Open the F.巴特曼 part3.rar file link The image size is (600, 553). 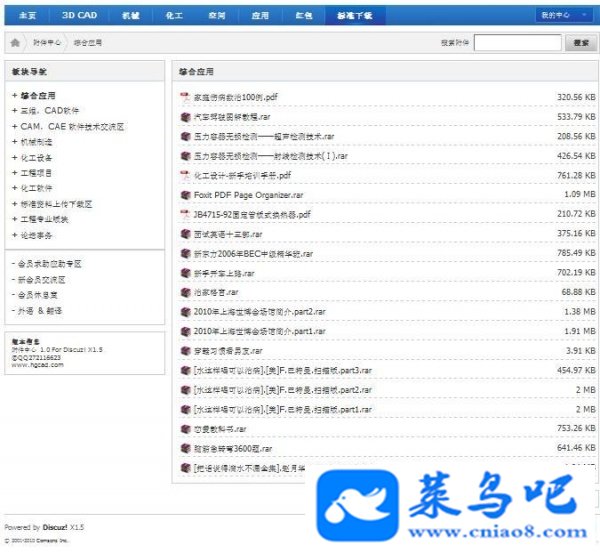coord(283,370)
